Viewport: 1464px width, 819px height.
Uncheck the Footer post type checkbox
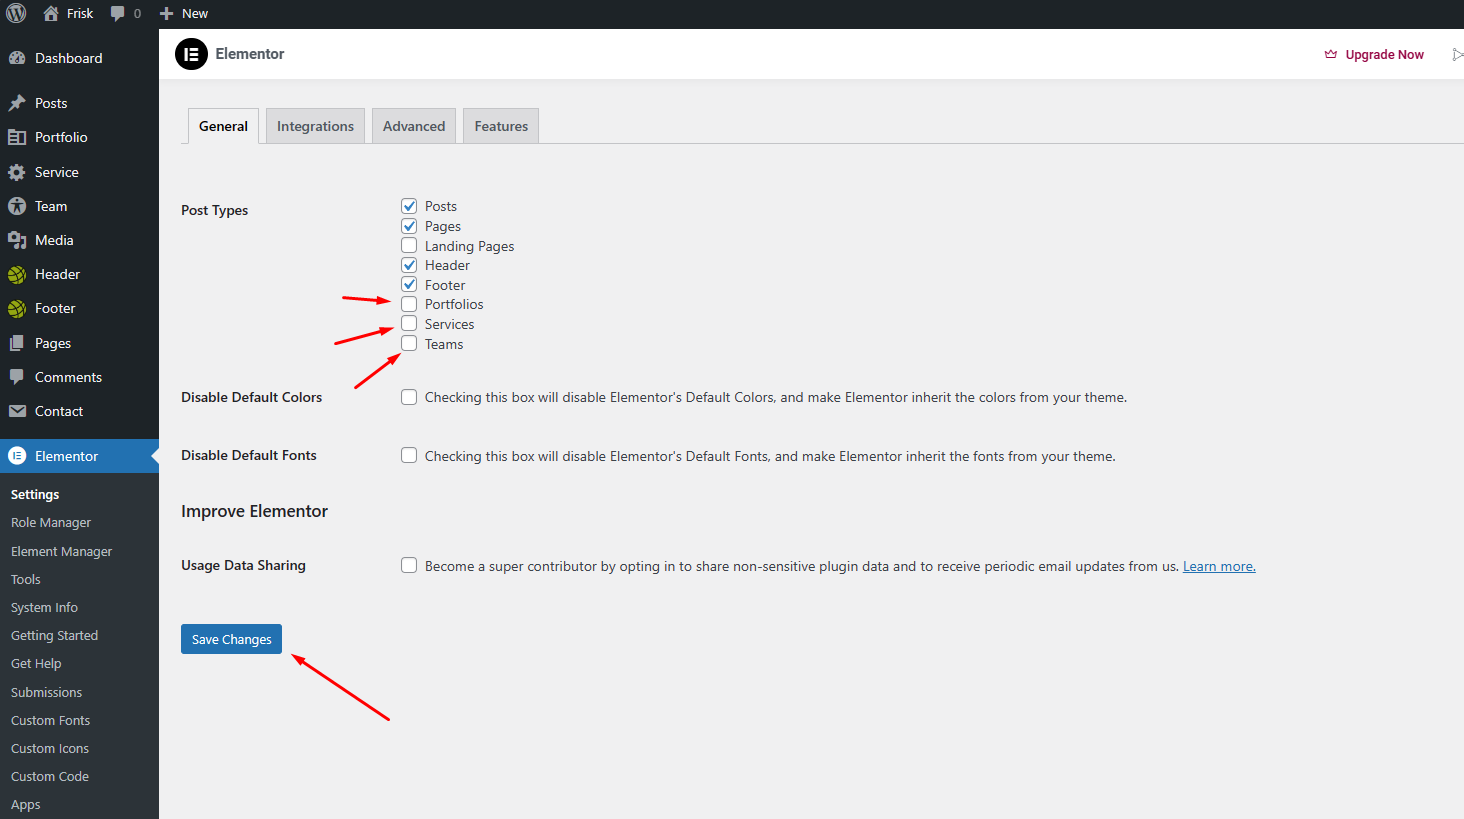[409, 285]
